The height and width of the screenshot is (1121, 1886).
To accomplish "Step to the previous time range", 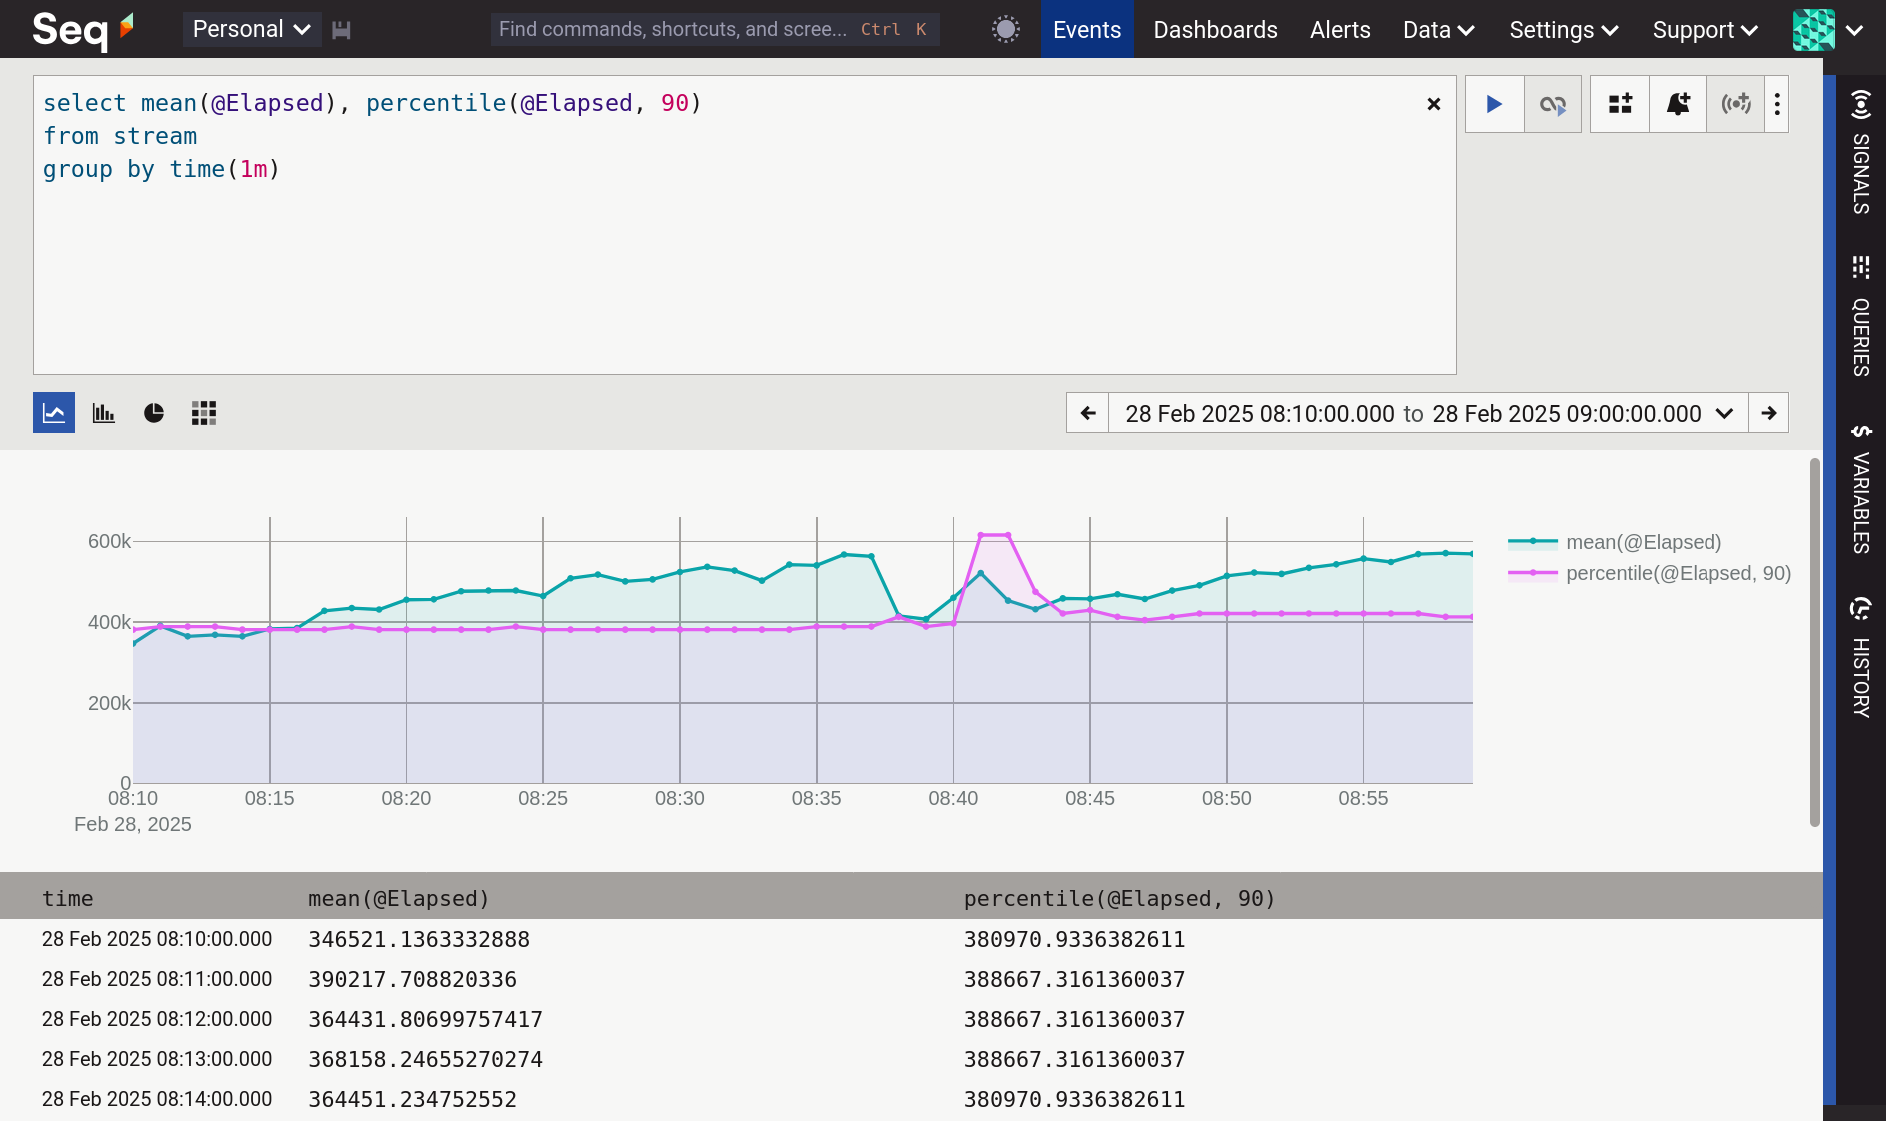I will pos(1088,414).
